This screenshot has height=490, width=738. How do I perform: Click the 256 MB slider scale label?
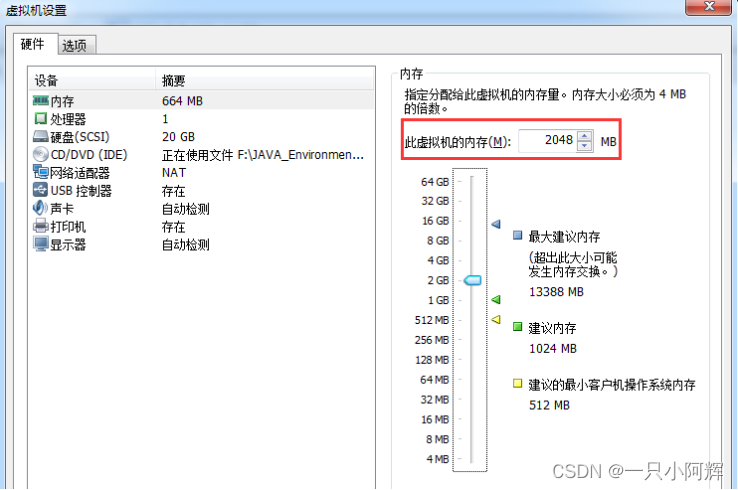tap(432, 340)
